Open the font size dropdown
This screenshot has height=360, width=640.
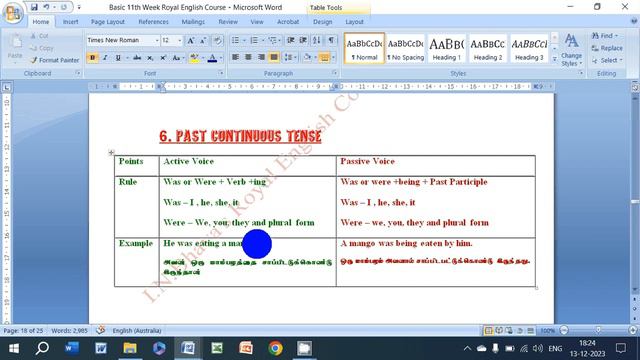180,40
